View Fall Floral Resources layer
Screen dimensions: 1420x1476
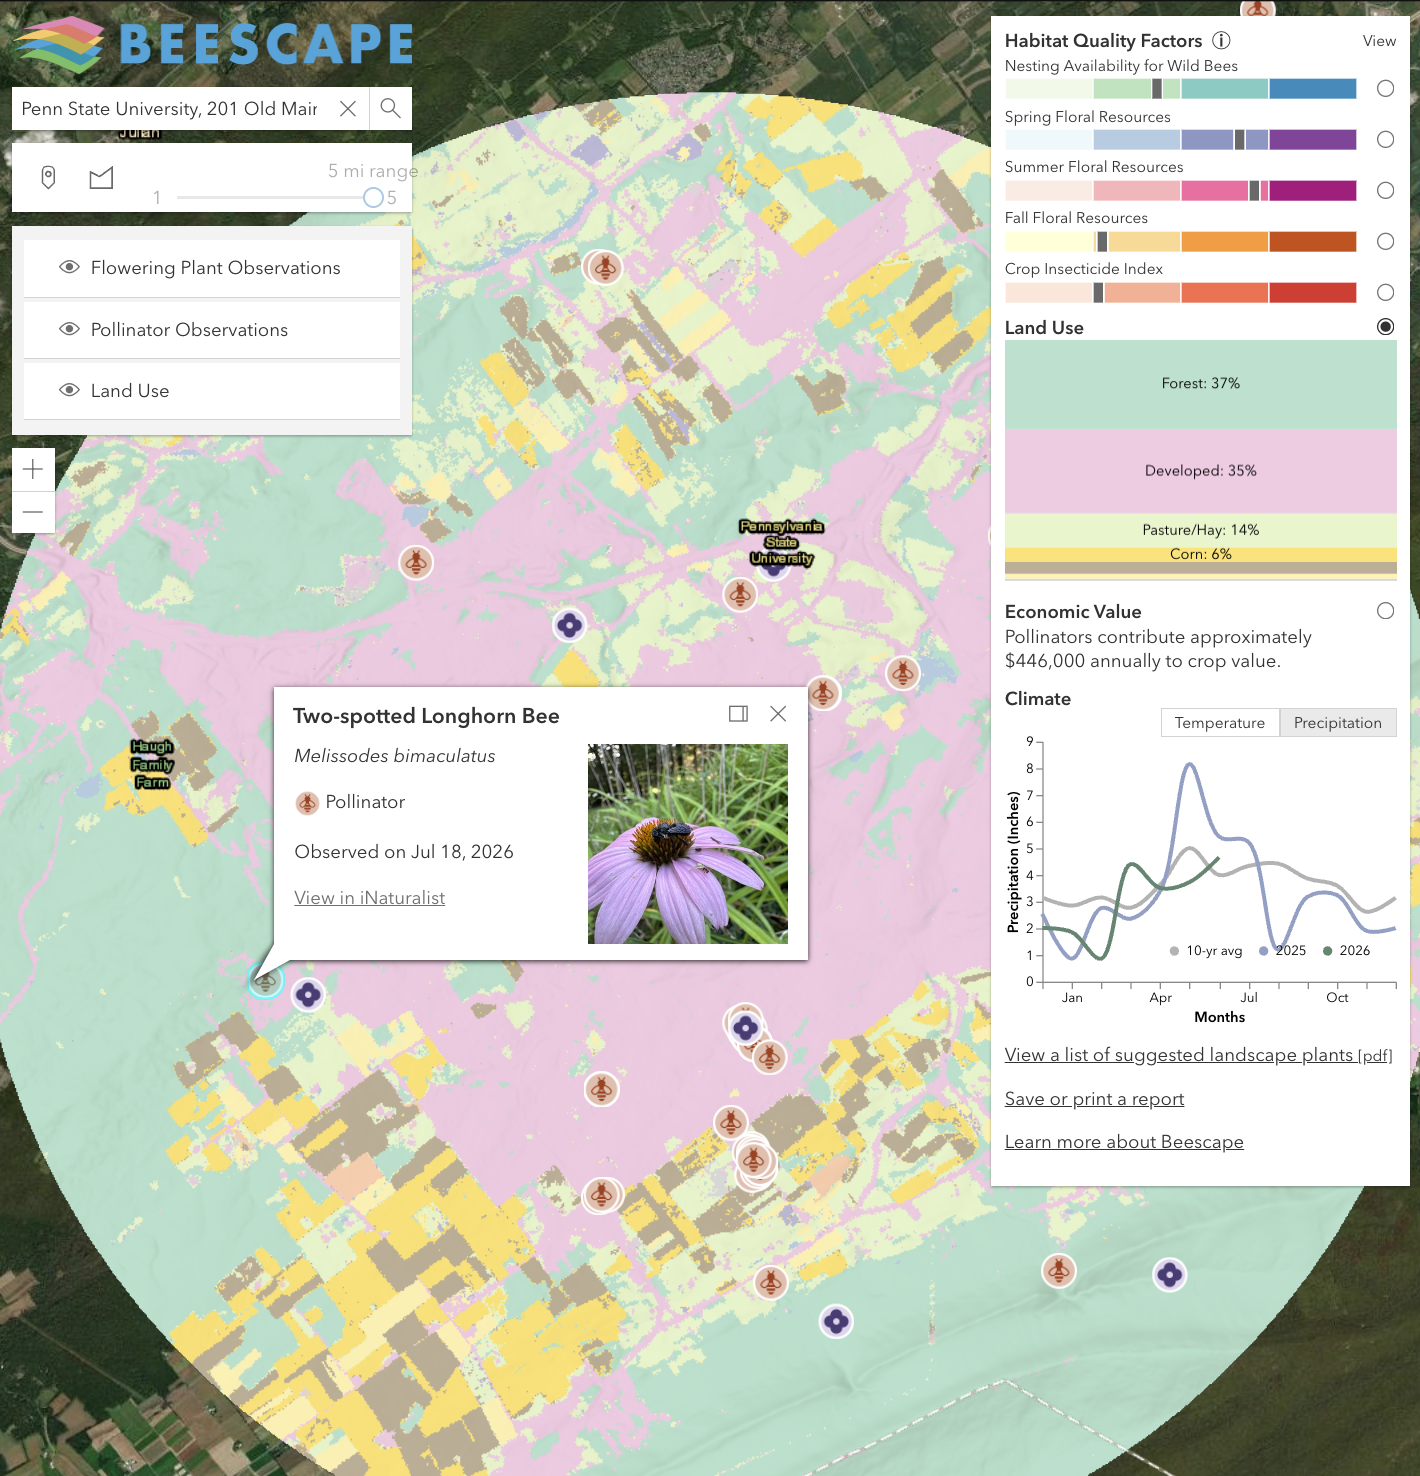(x=1385, y=241)
